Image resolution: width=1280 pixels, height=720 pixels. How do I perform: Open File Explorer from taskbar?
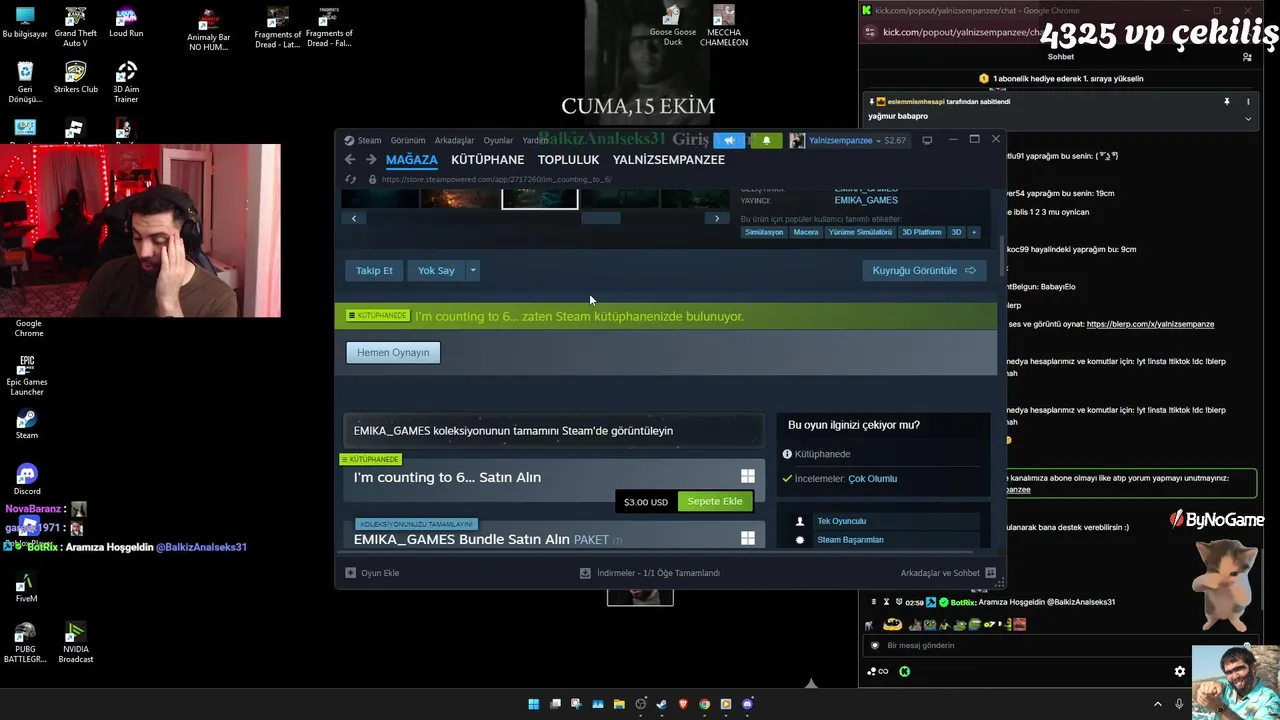pyautogui.click(x=619, y=704)
